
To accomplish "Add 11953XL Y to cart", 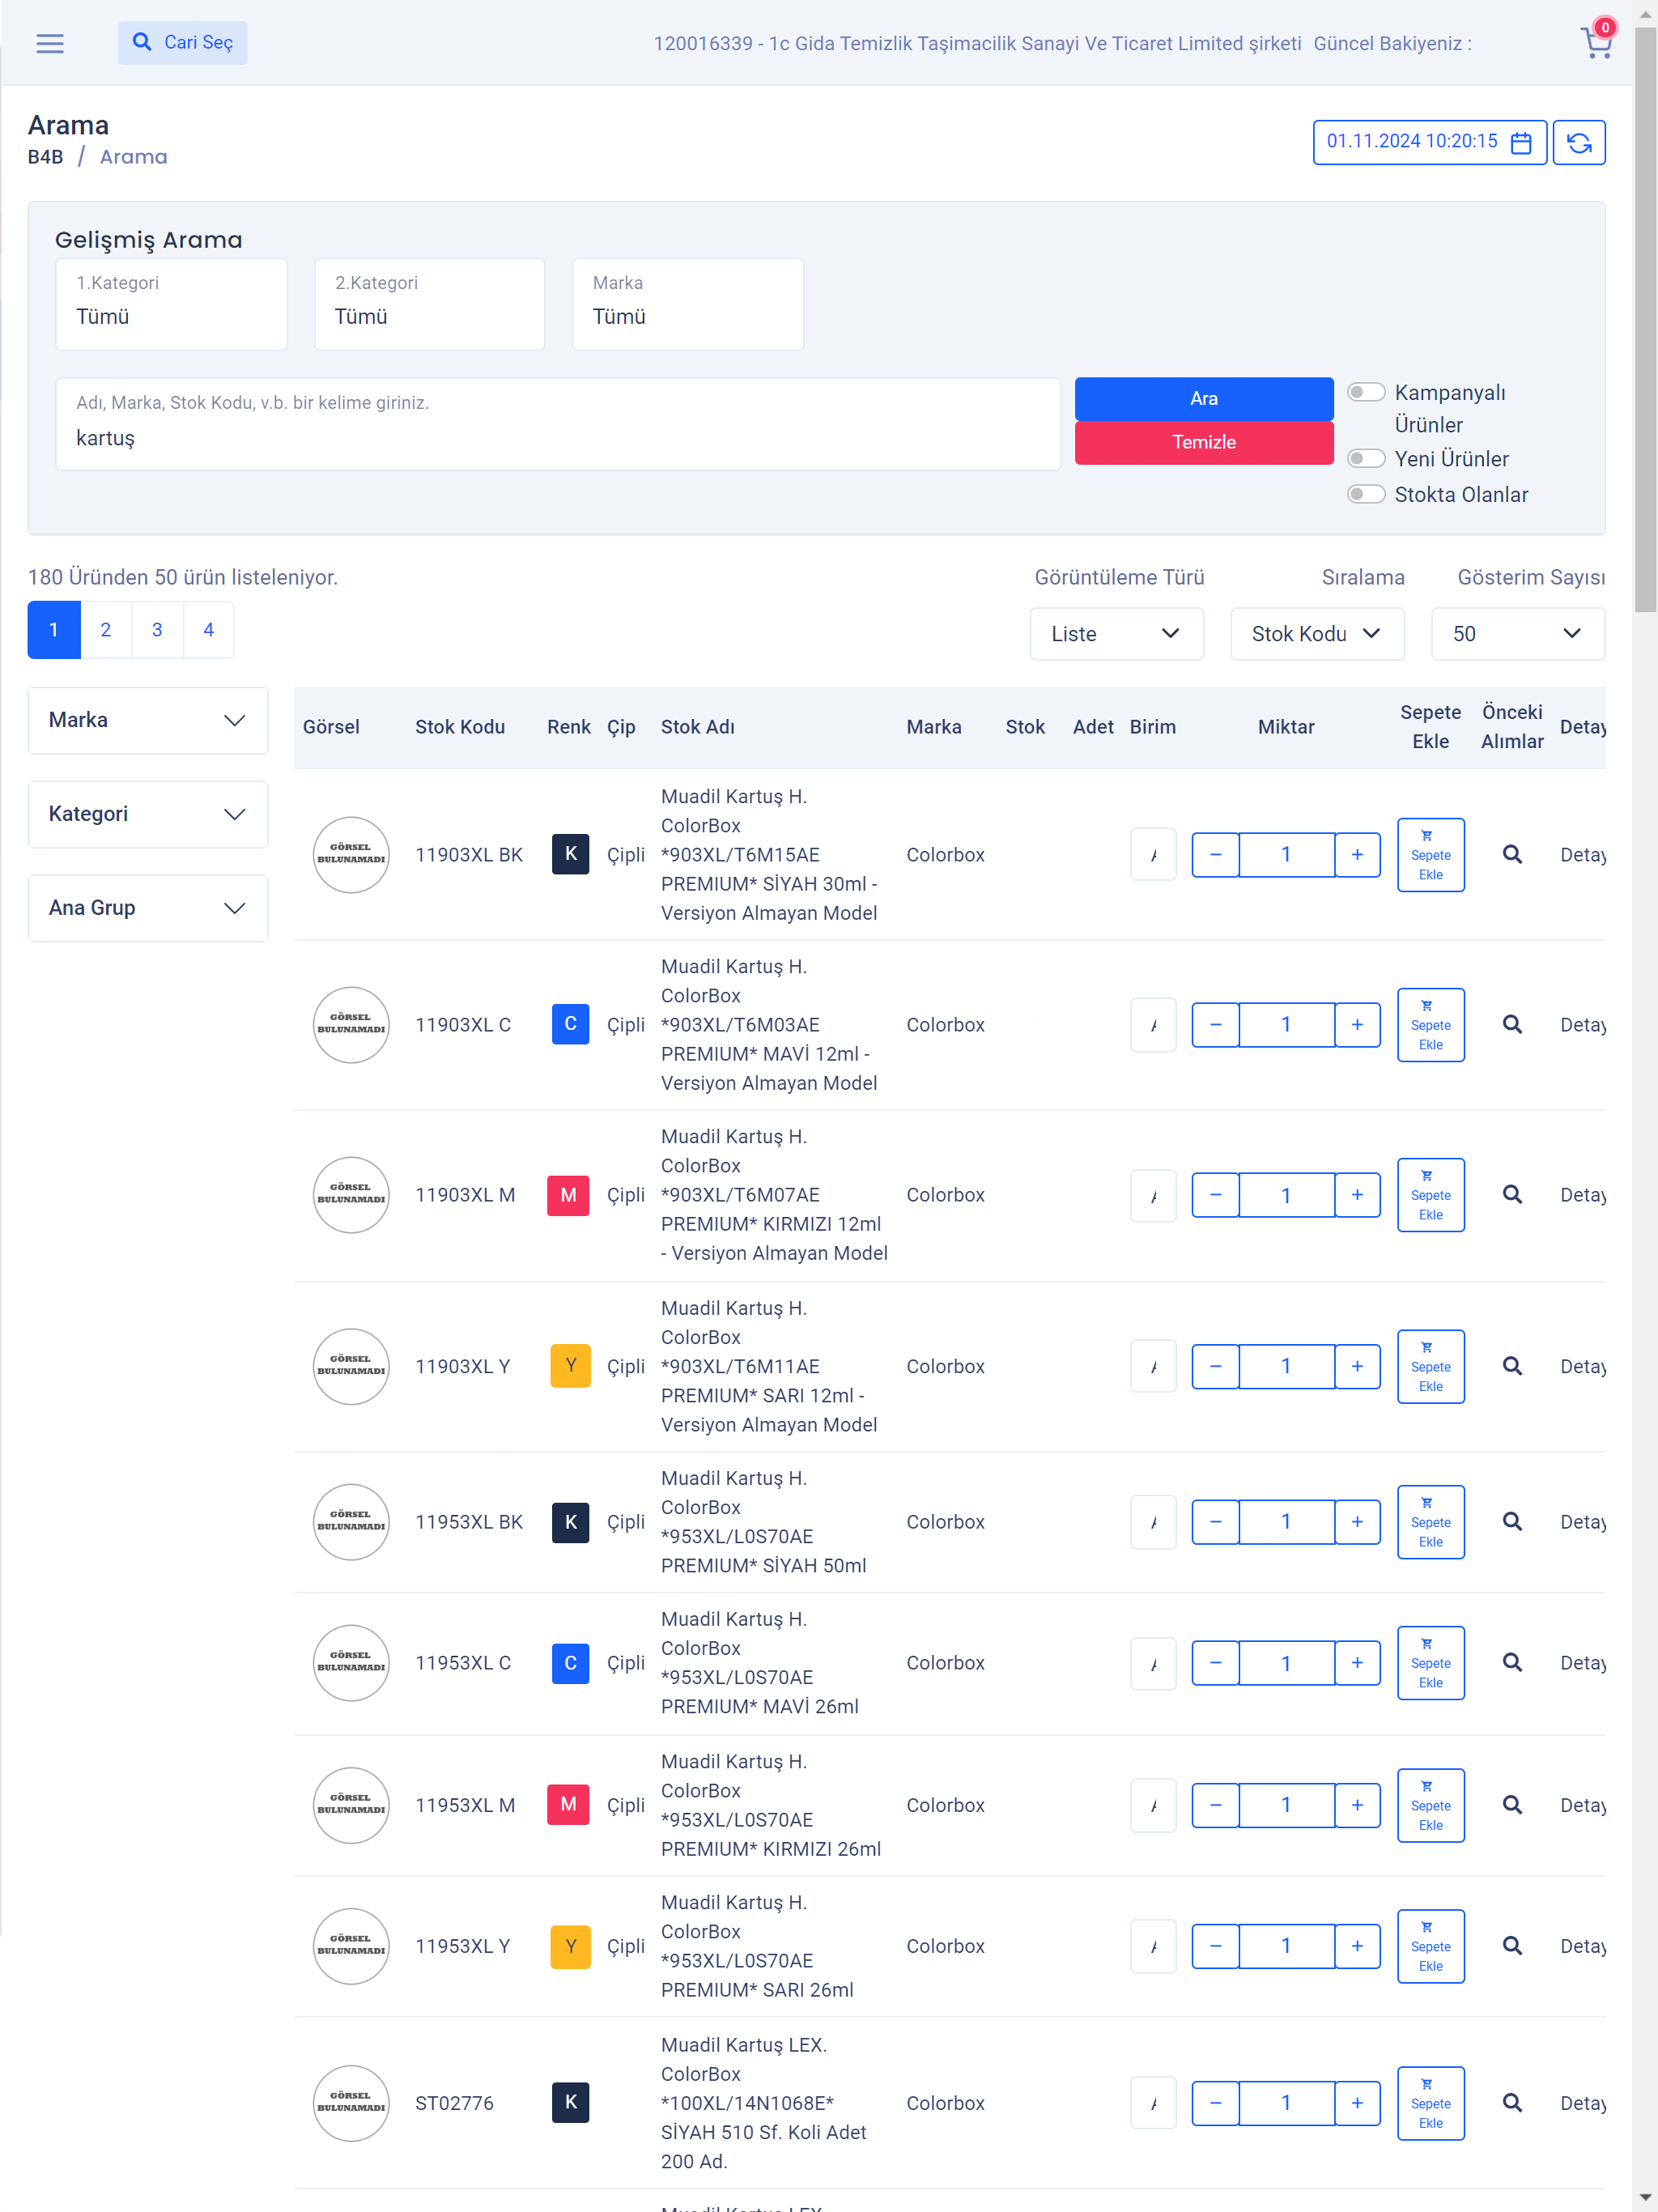I will tap(1430, 1946).
